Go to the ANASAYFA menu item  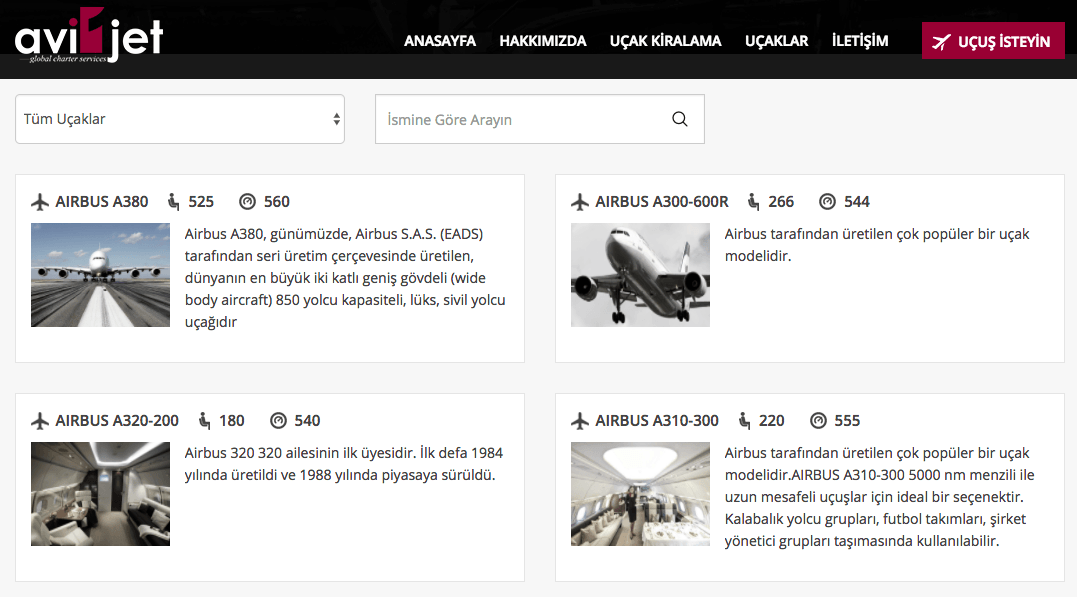point(440,41)
